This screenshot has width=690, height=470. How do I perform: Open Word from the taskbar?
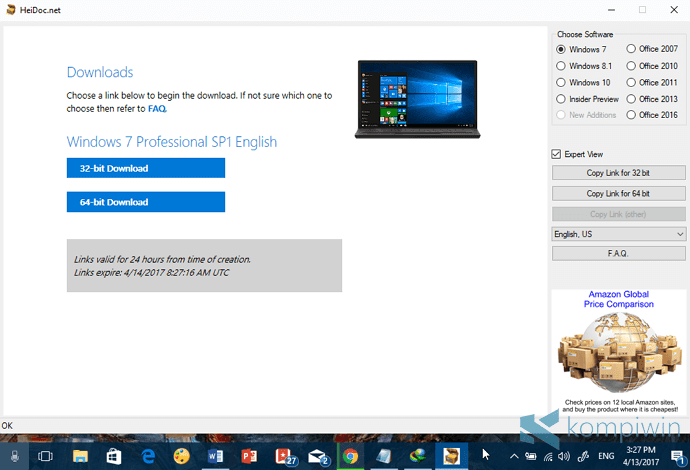215,456
